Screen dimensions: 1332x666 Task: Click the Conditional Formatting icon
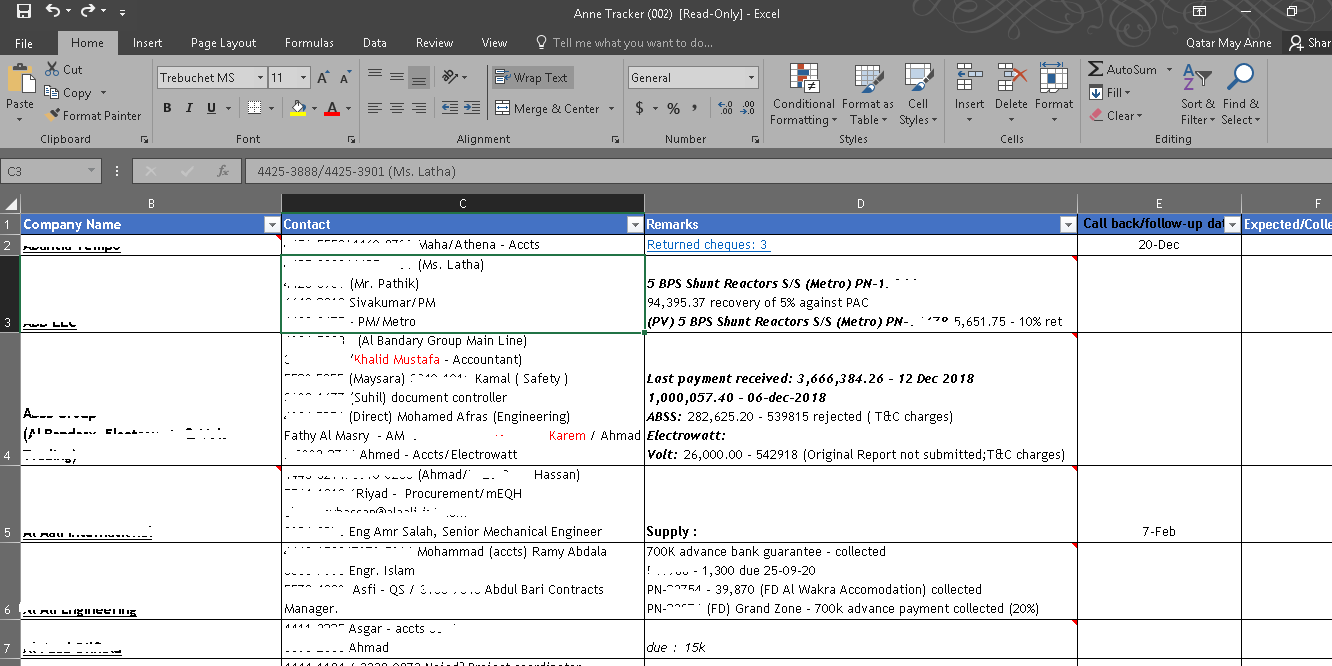[x=803, y=79]
